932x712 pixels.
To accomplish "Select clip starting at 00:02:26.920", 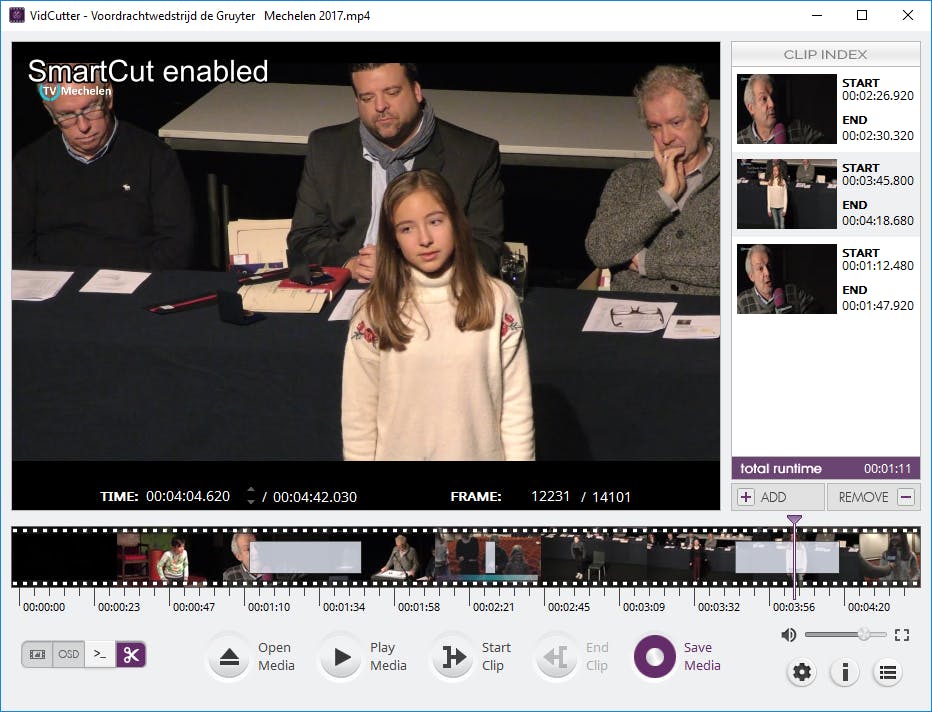I will point(826,109).
